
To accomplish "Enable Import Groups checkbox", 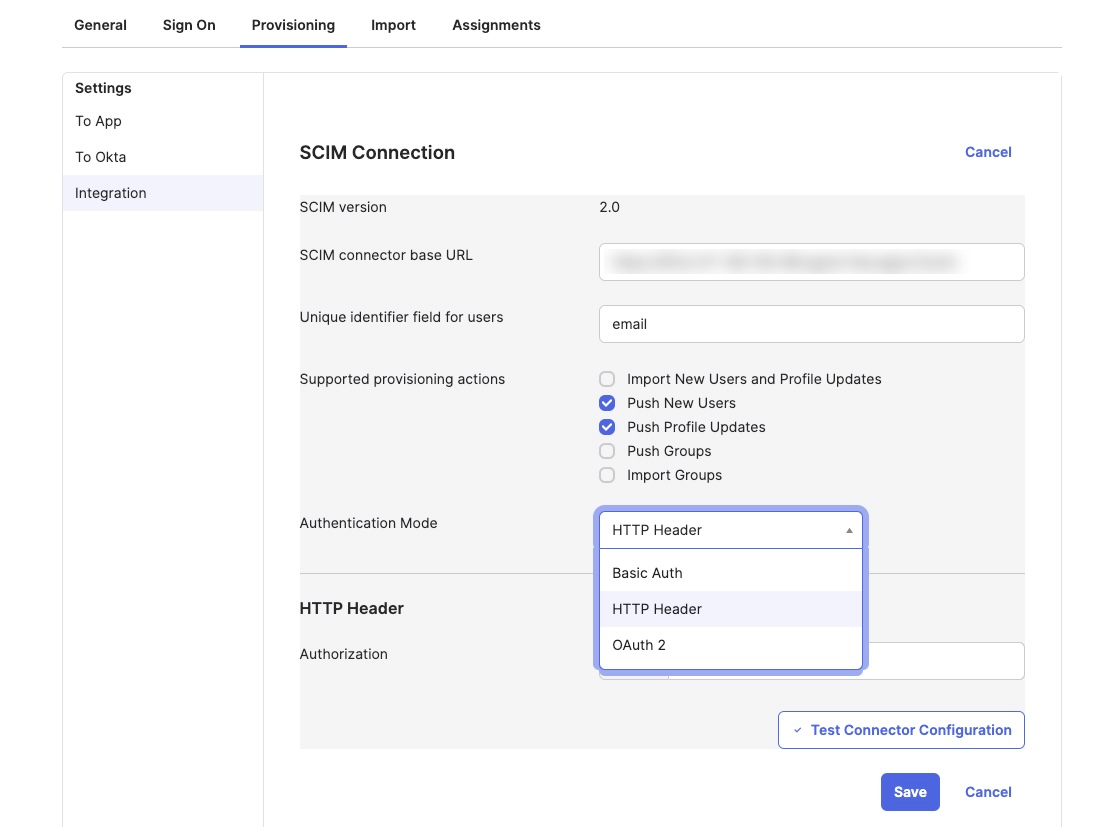I will point(607,475).
